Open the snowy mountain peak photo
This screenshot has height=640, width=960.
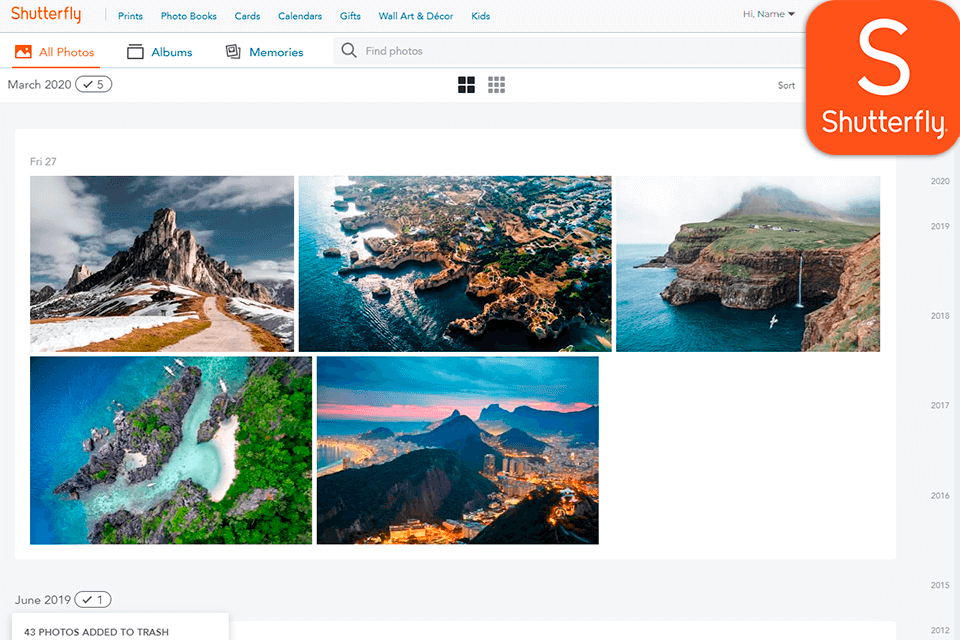point(162,264)
